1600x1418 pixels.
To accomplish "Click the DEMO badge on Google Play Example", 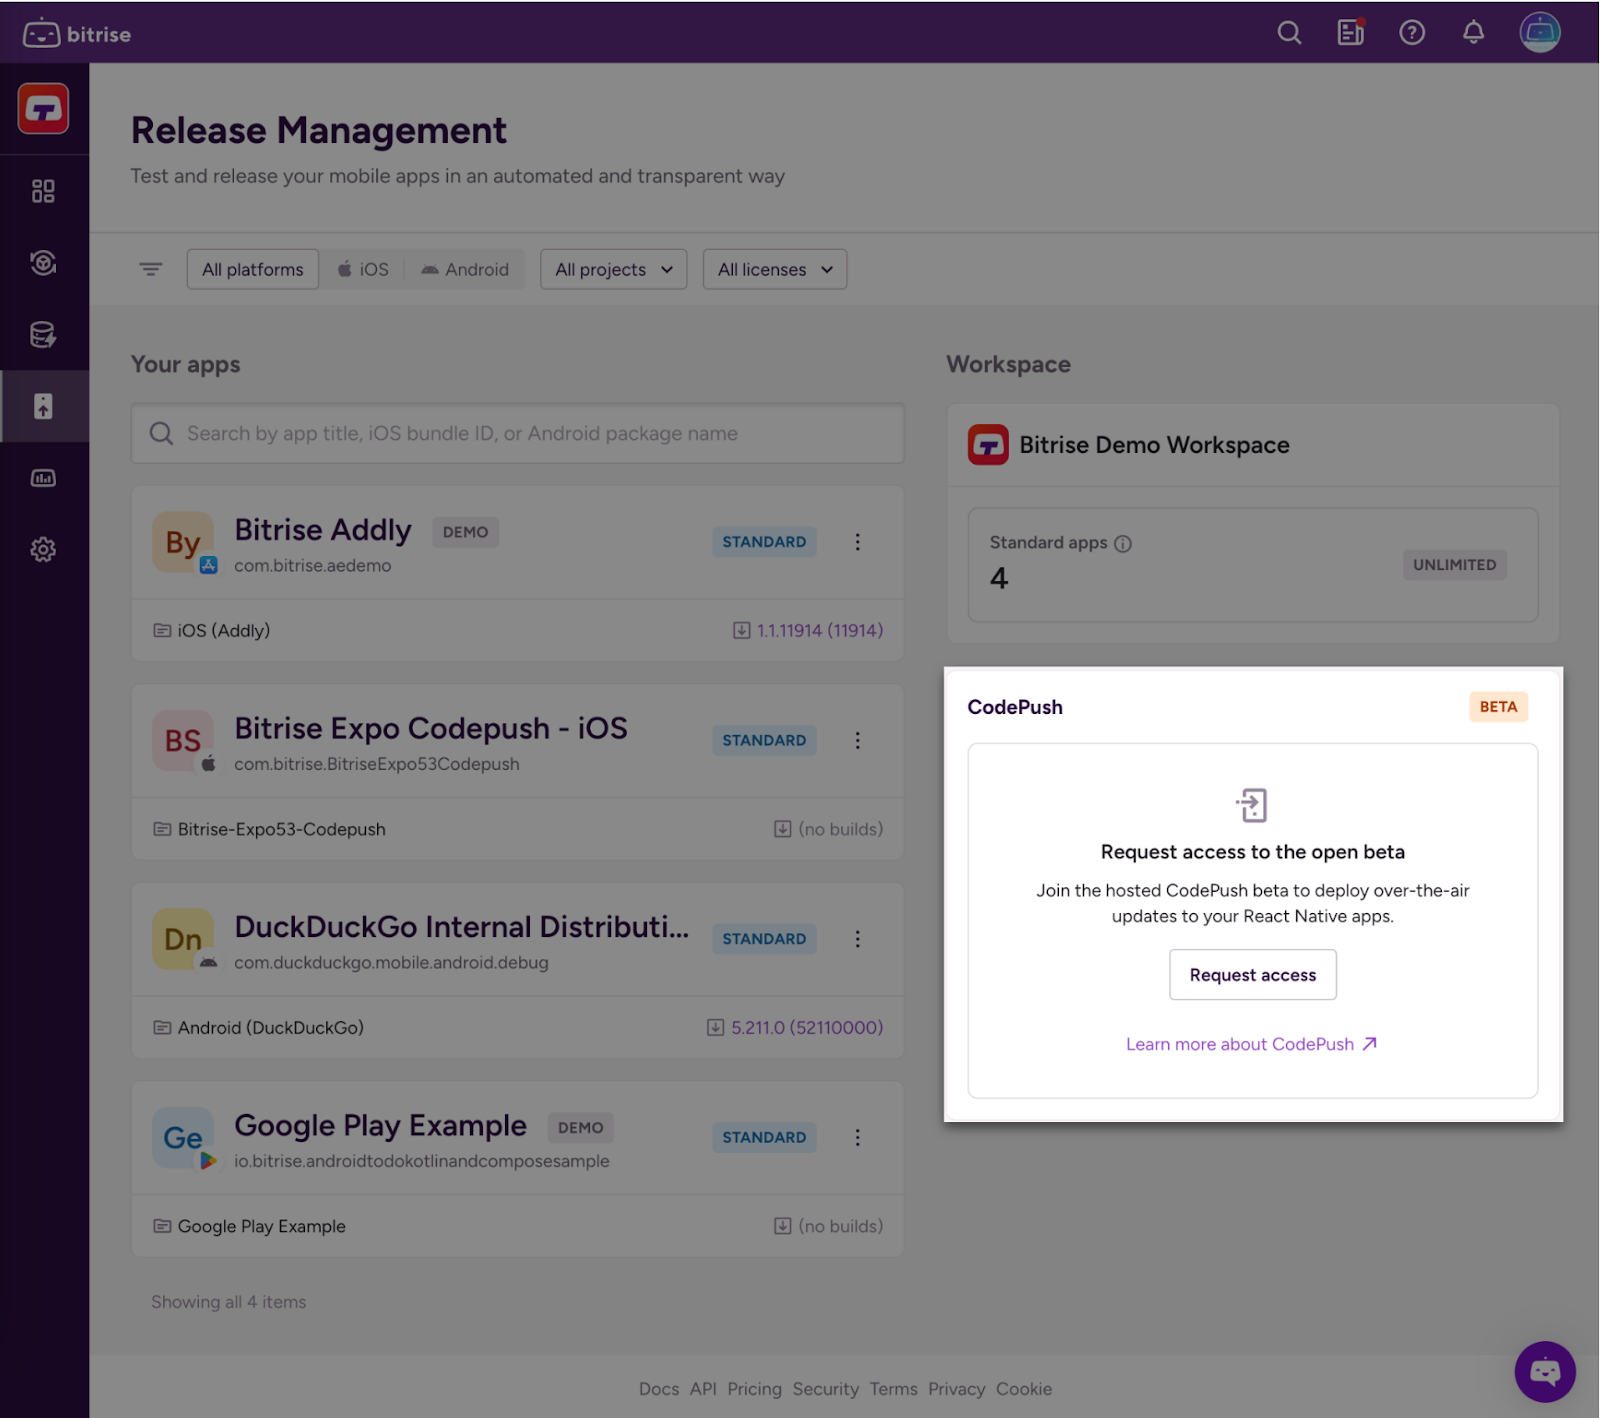I will pos(581,1128).
